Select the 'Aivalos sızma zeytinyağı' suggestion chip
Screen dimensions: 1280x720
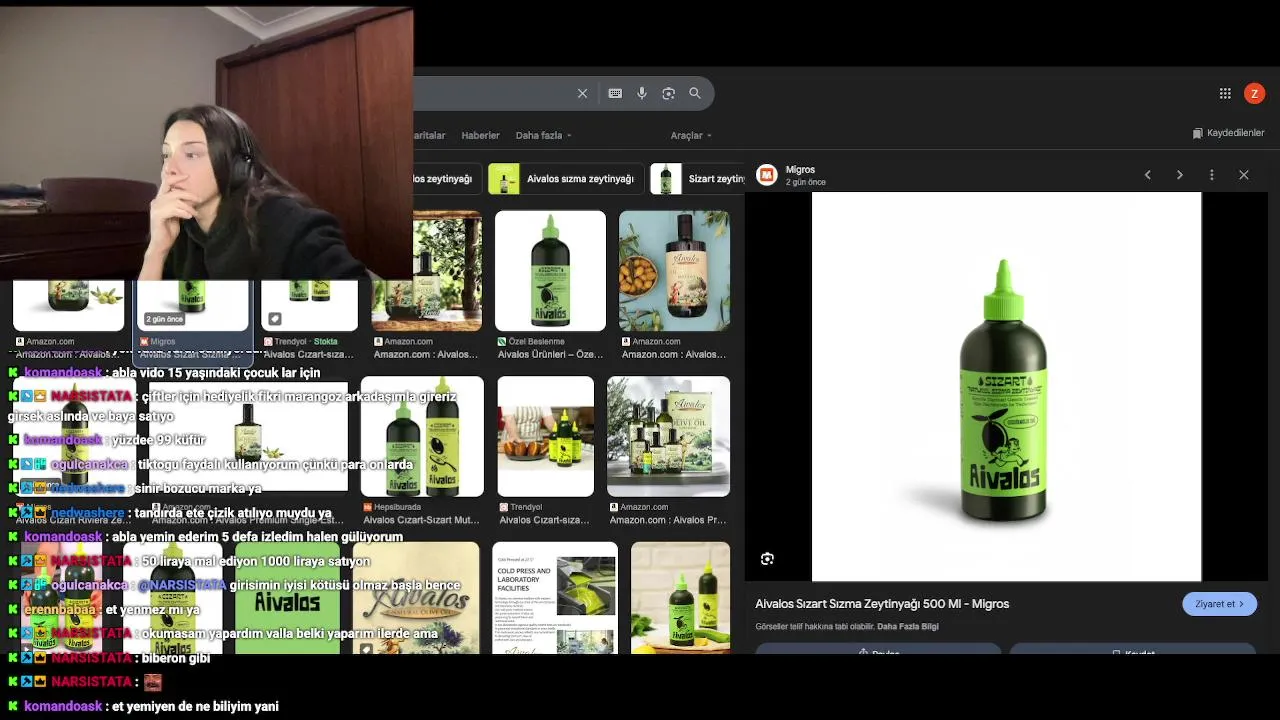click(x=566, y=179)
